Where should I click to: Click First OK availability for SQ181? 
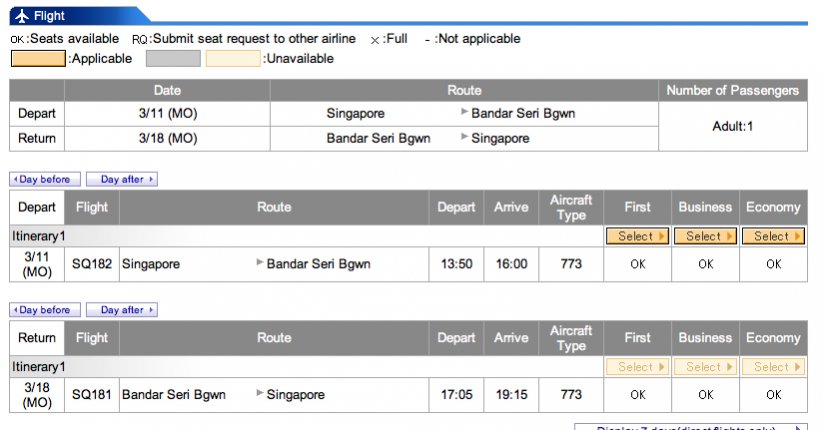pyautogui.click(x=637, y=394)
